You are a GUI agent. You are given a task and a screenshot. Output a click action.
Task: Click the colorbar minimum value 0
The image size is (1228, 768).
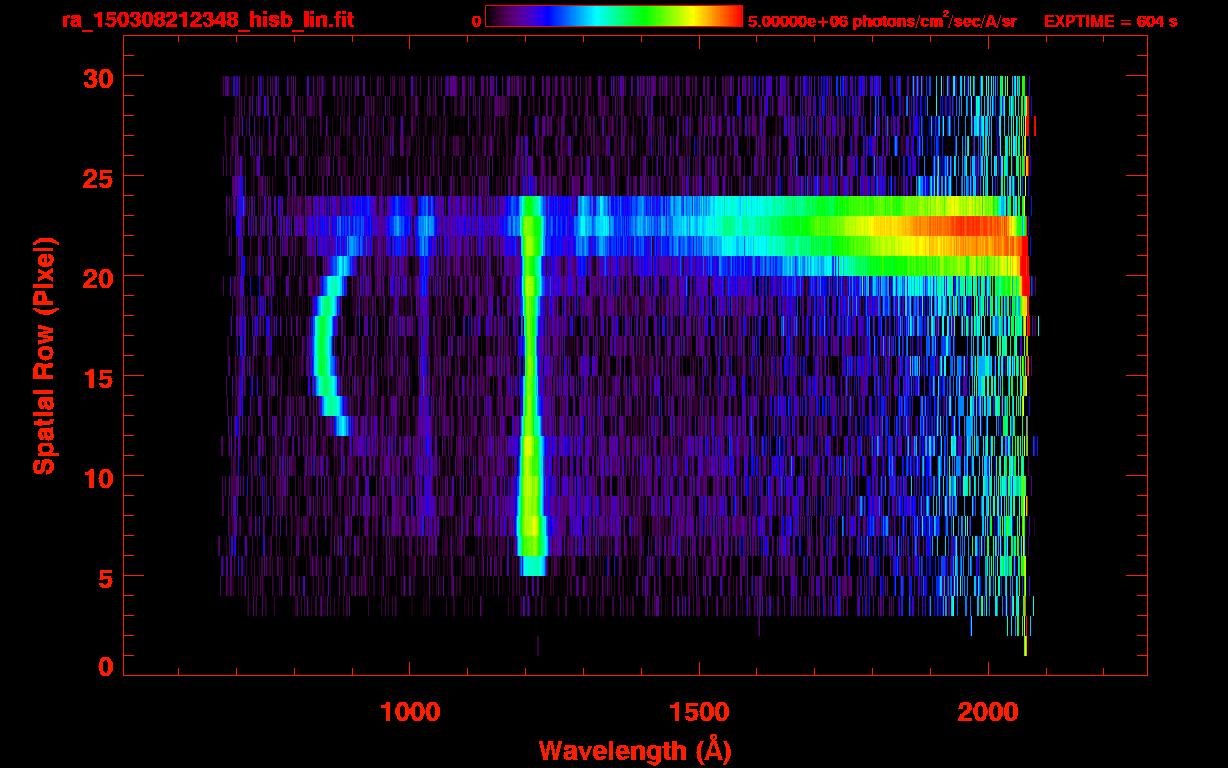tap(476, 21)
